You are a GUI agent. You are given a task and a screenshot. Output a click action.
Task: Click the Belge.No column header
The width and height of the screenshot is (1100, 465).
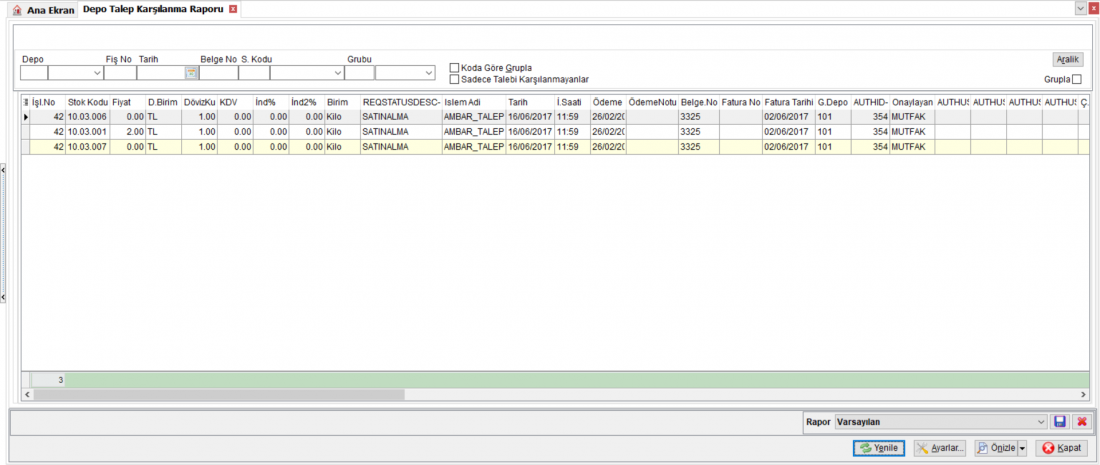699,102
